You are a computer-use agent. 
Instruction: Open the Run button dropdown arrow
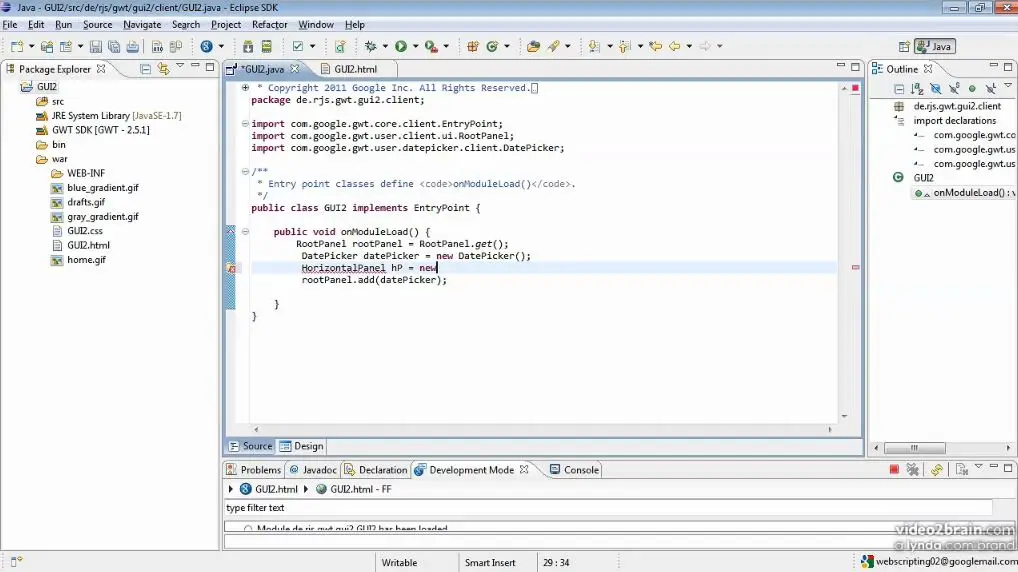[414, 47]
